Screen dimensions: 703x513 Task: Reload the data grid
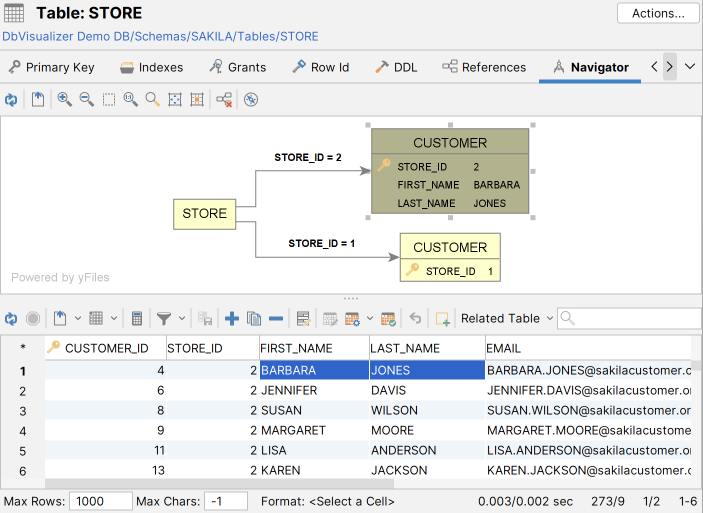pos(11,319)
